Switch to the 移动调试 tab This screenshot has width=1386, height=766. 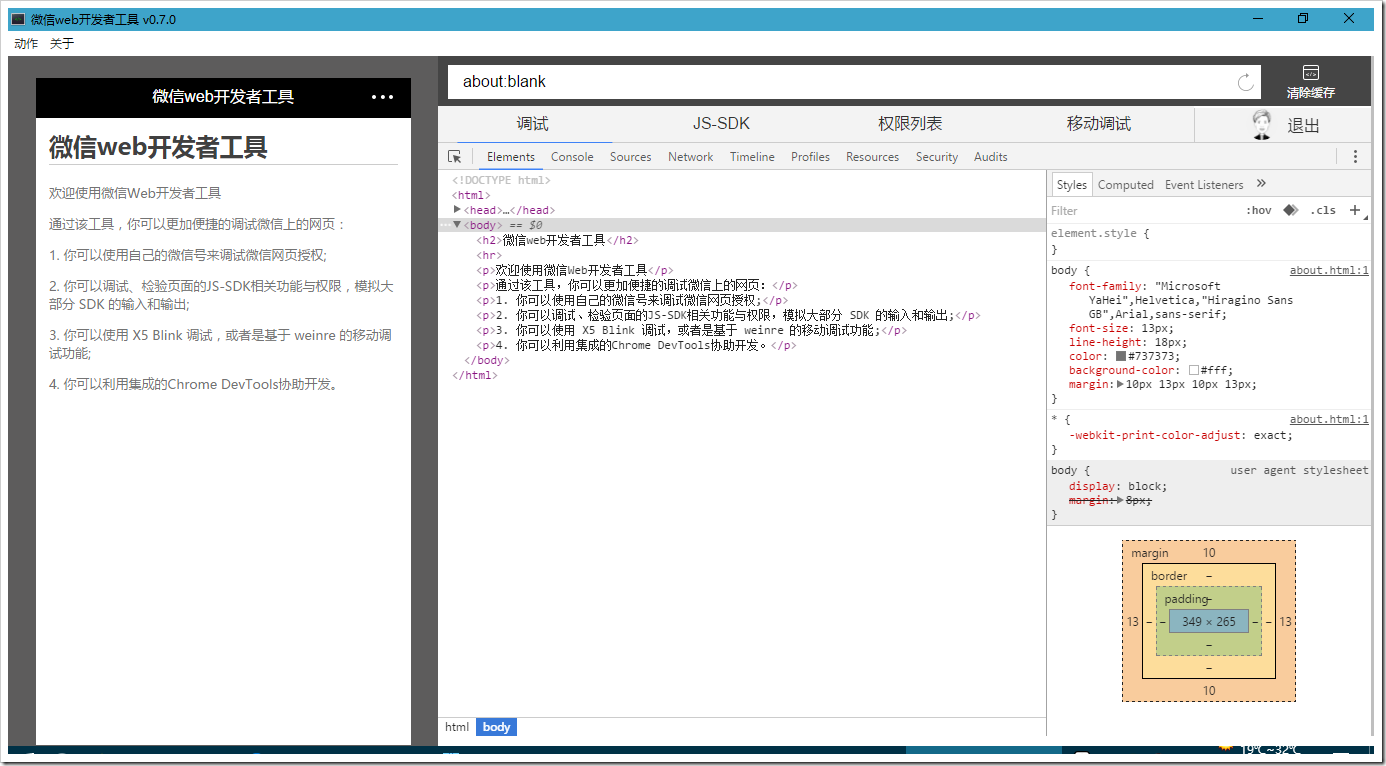(x=1099, y=125)
